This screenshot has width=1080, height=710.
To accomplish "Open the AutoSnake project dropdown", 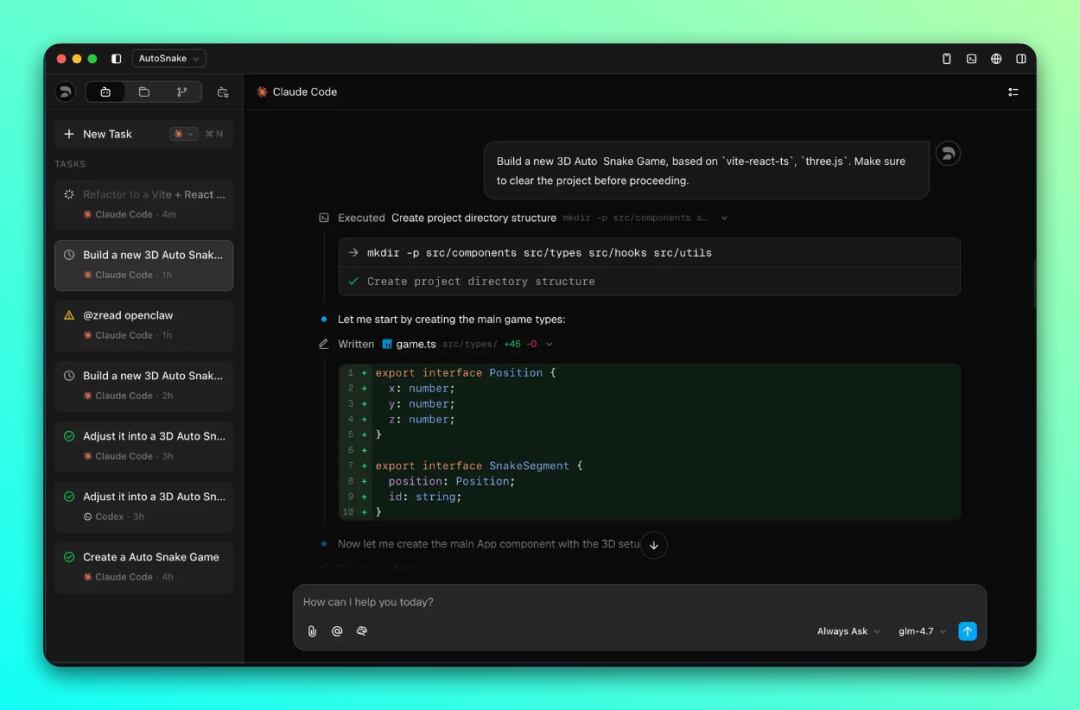I will point(168,59).
